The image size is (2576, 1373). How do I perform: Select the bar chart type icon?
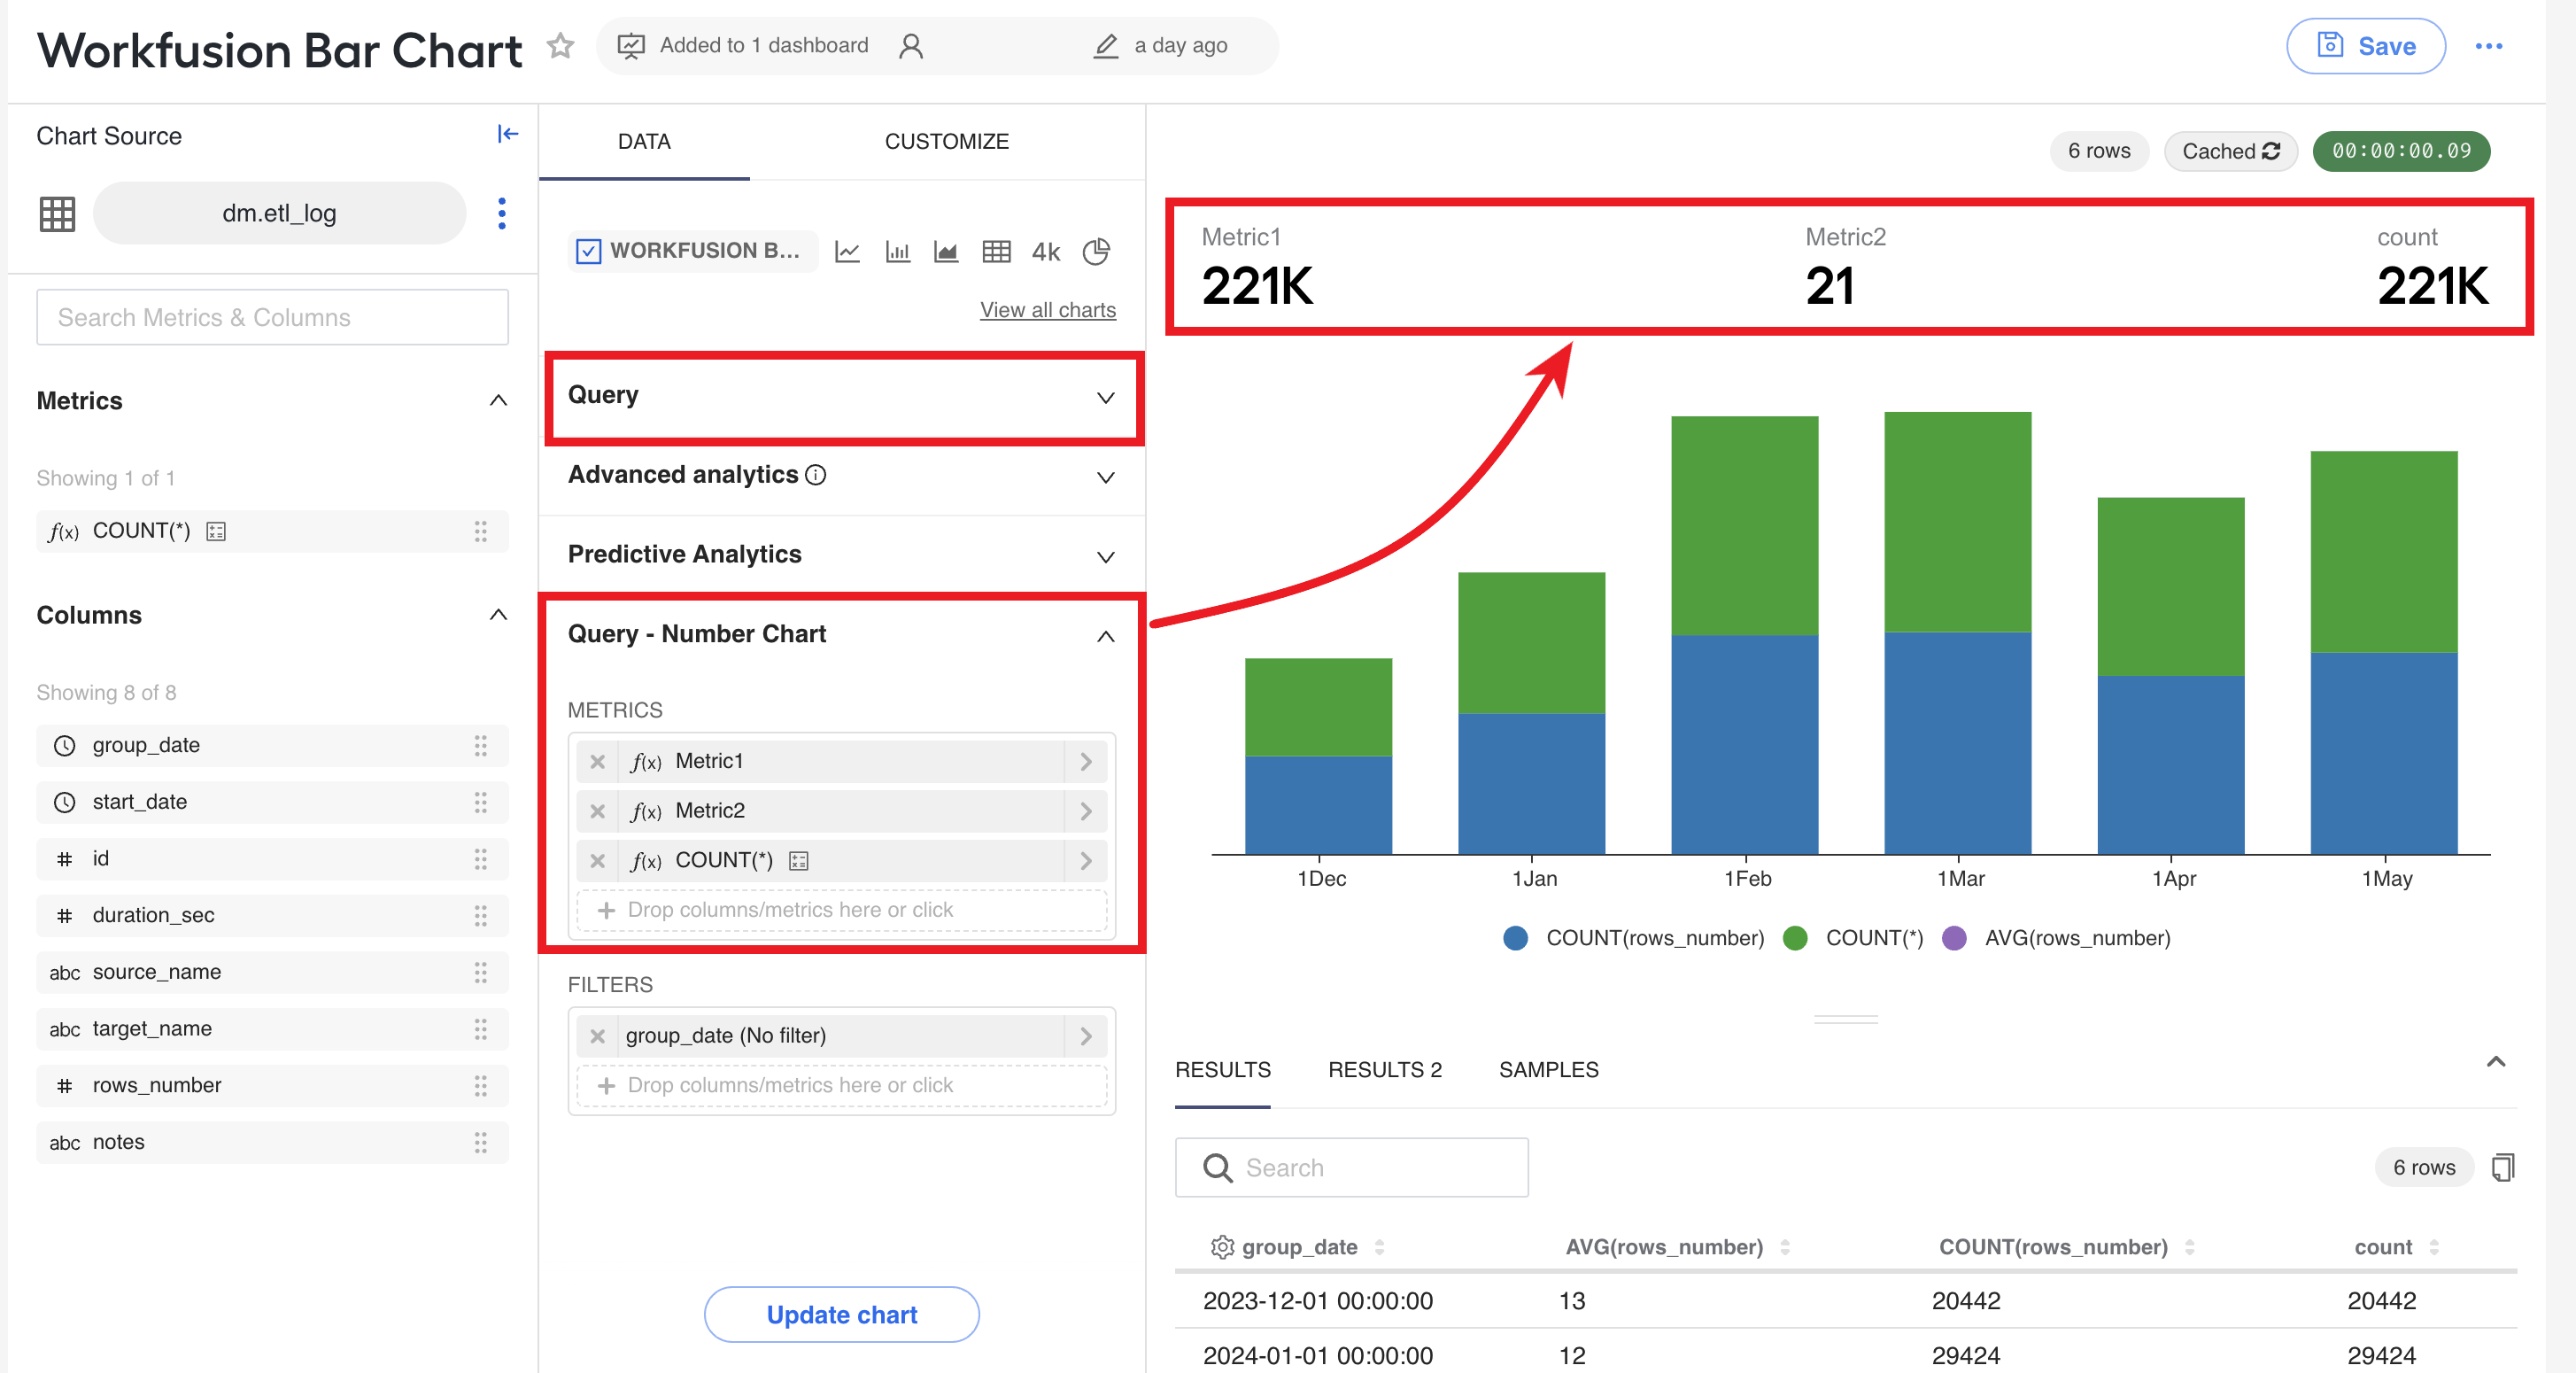pyautogui.click(x=897, y=251)
